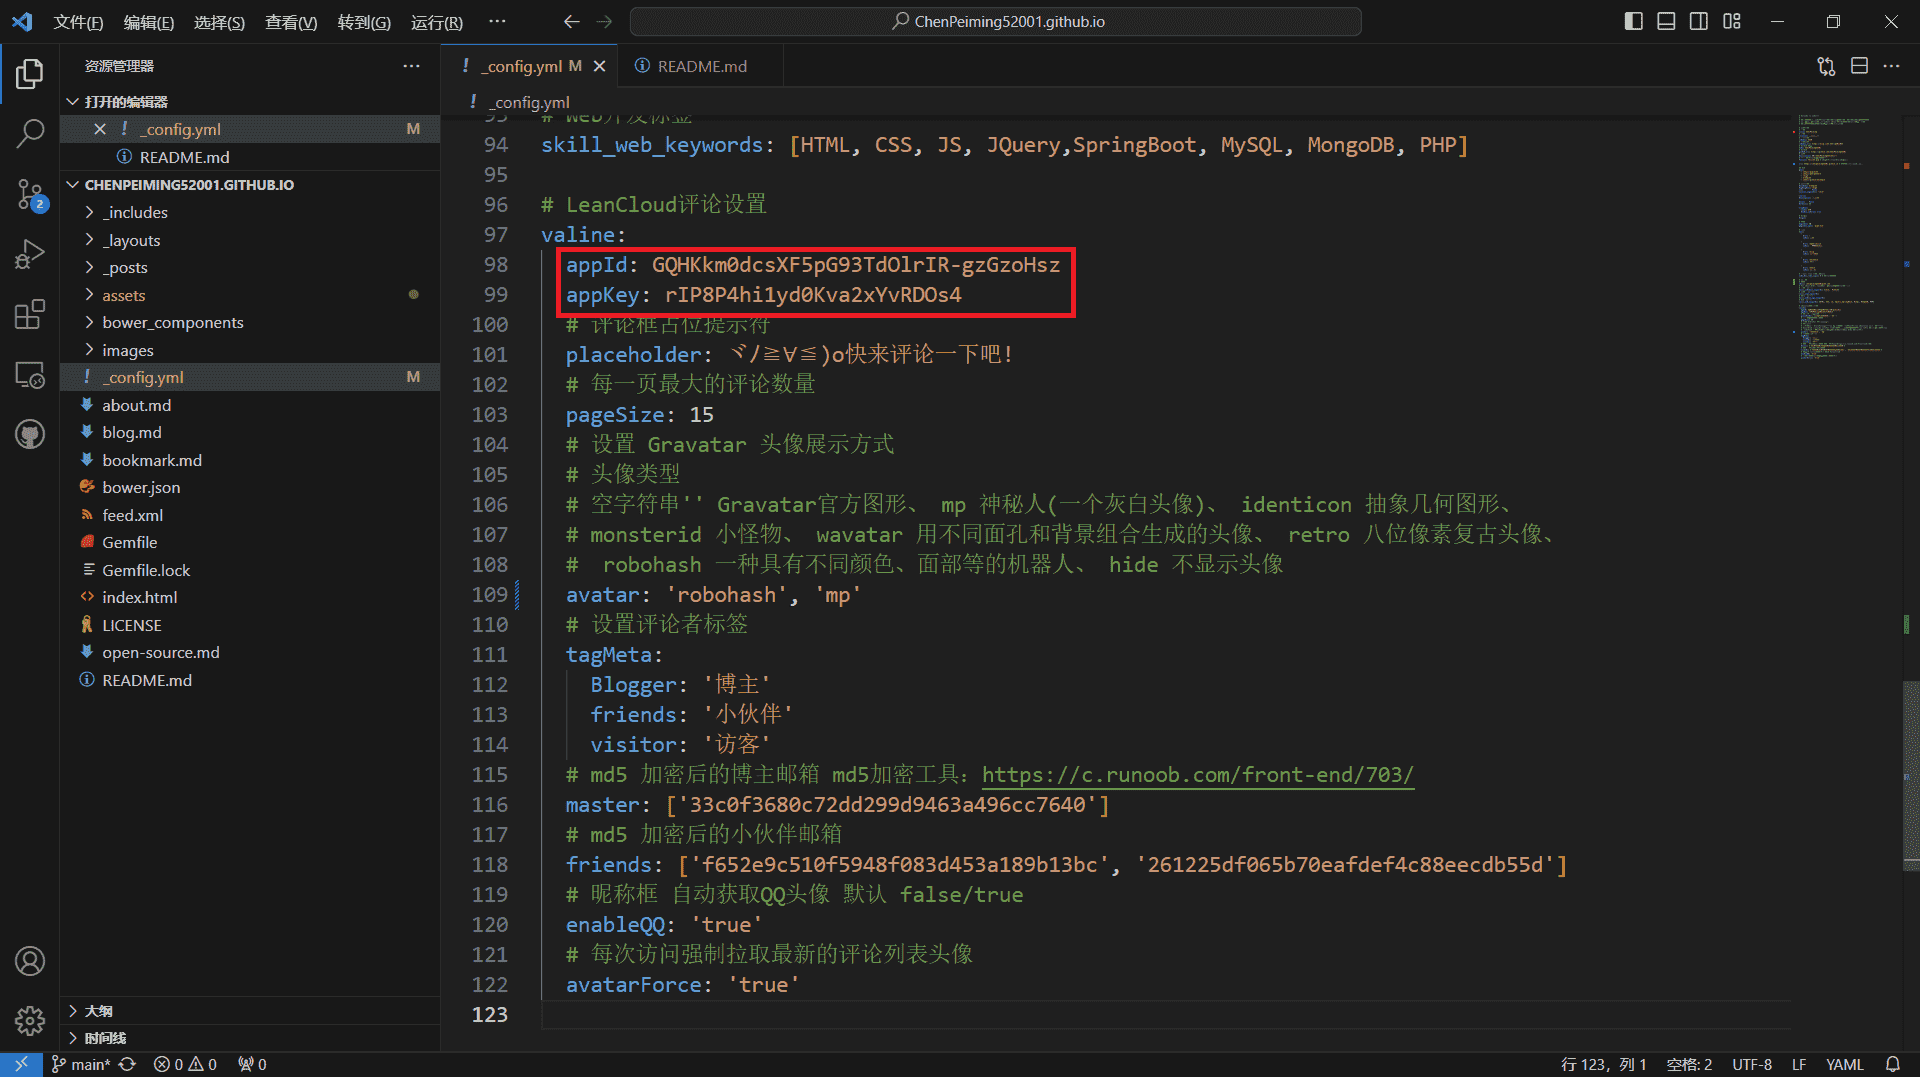Image resolution: width=1920 pixels, height=1077 pixels.
Task: Open the GitHub view in activity bar
Action: click(x=30, y=434)
